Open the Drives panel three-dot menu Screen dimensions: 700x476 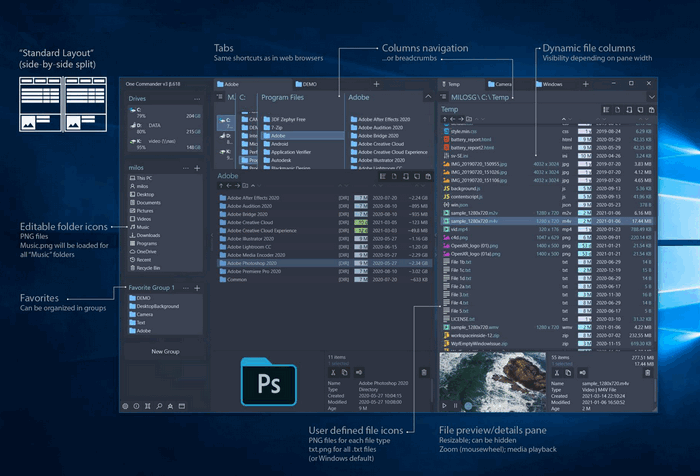(197, 99)
